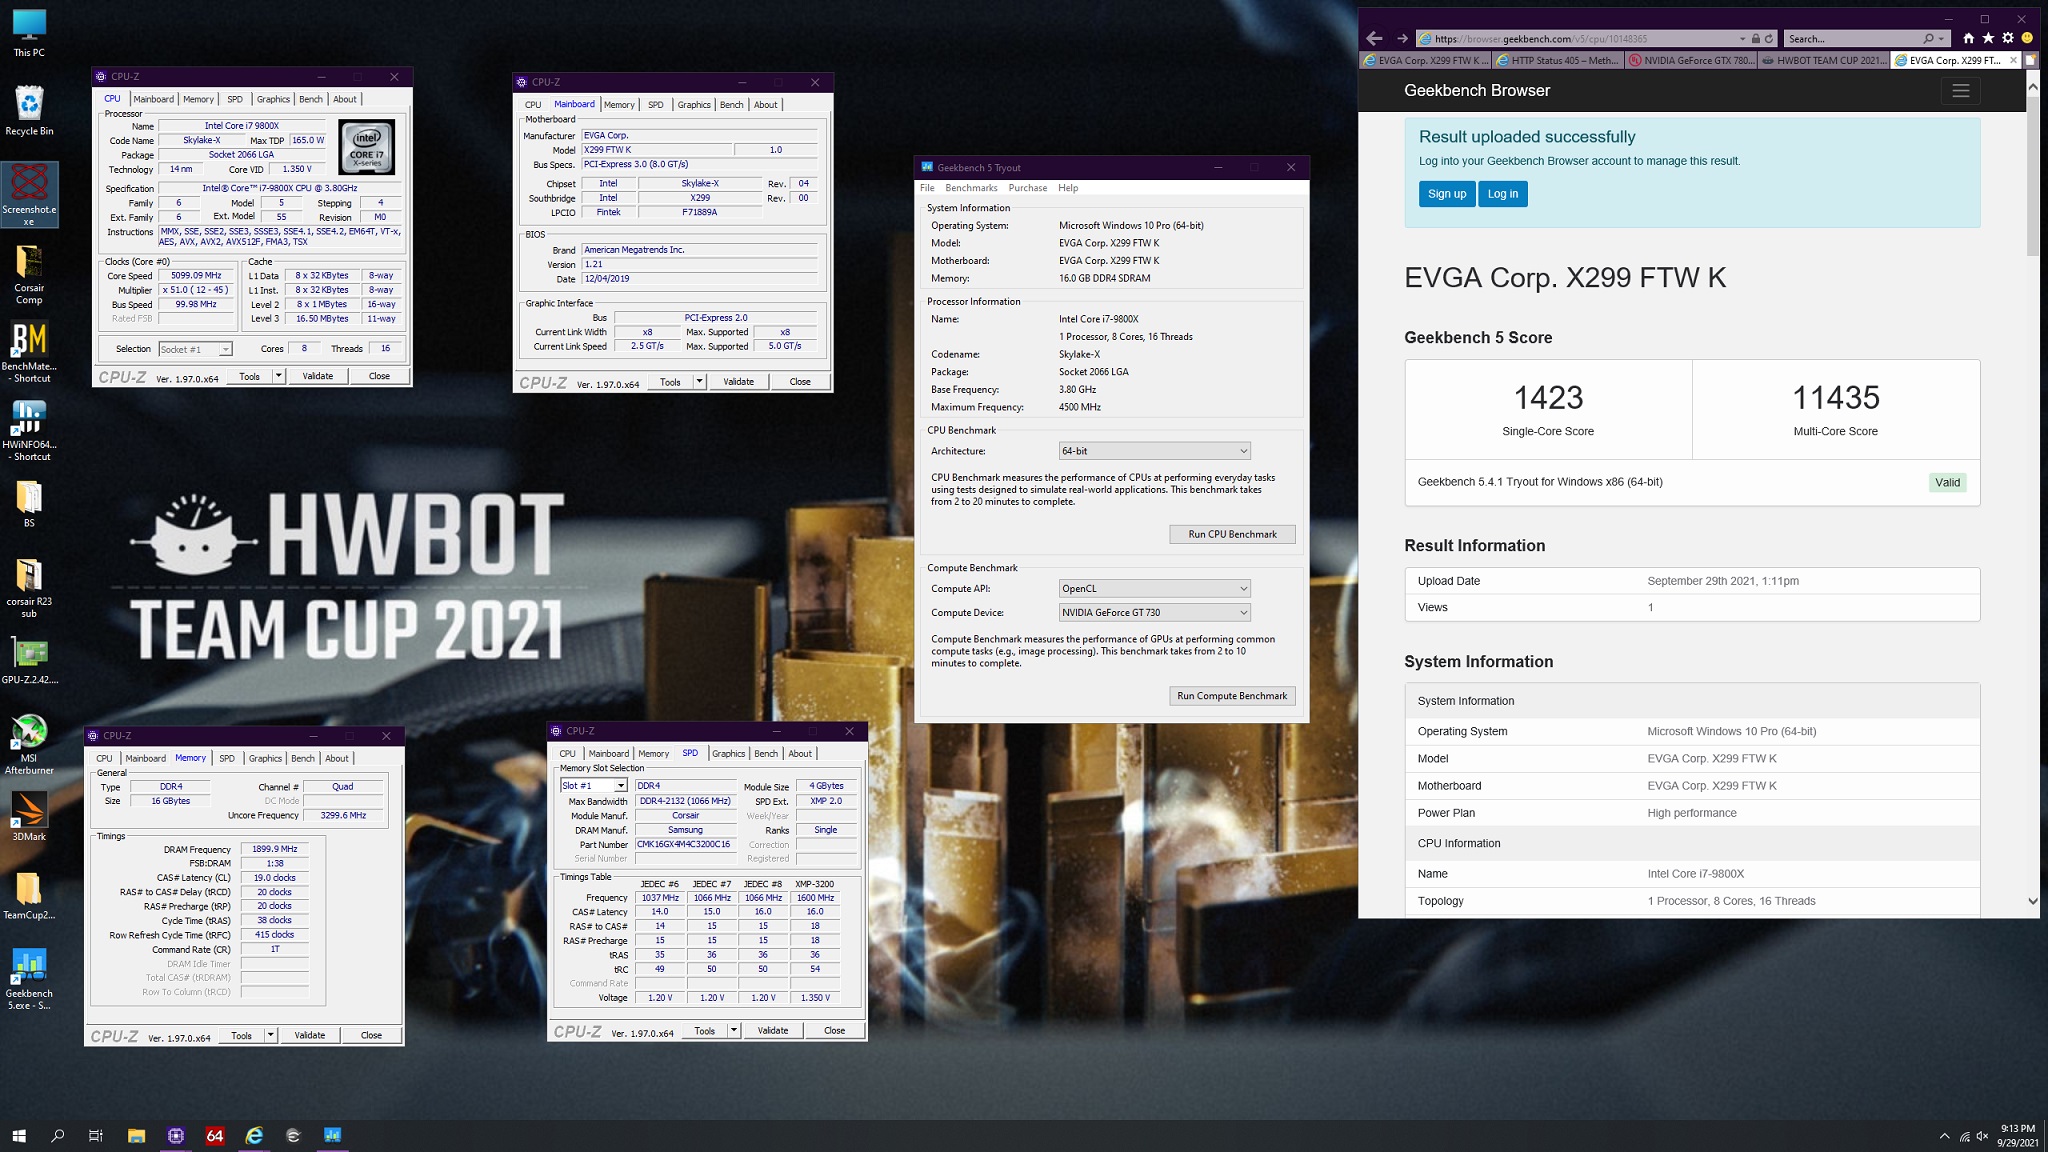
Task: Click the smiley feedback icon
Action: [x=2027, y=38]
